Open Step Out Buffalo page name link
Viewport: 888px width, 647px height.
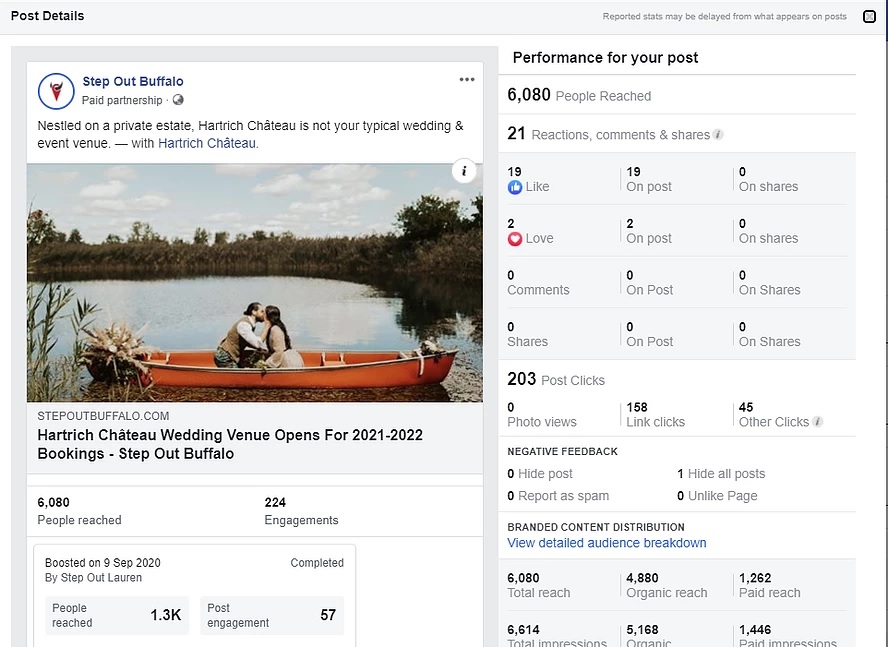pos(133,81)
